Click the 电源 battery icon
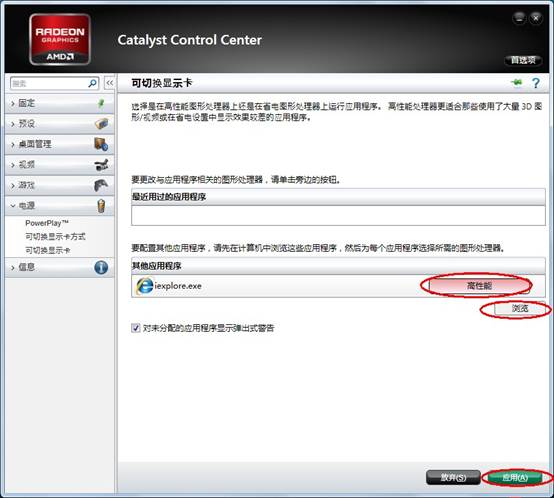The width and height of the screenshot is (554, 498). [x=101, y=206]
